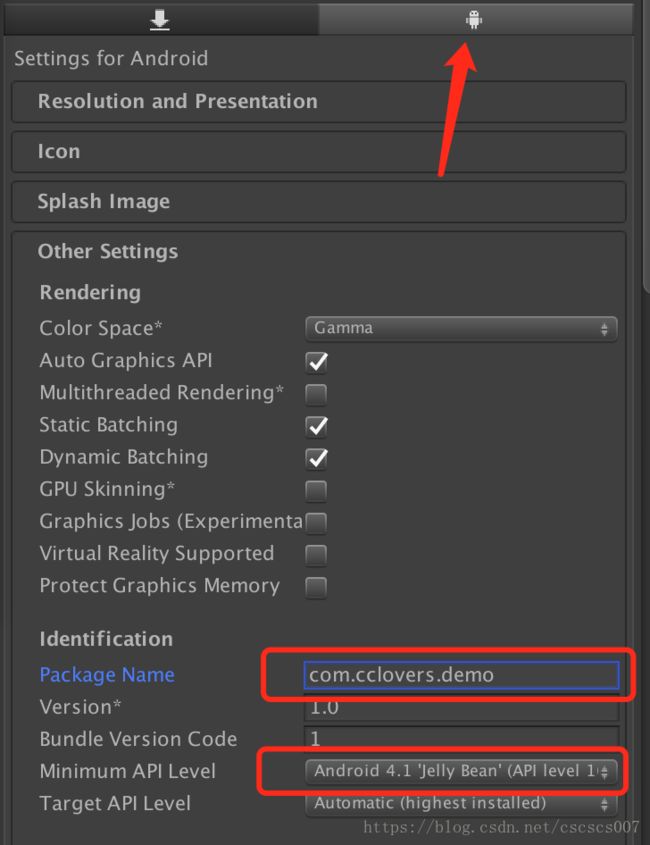650x845 pixels.
Task: Enable Virtual Reality Supported
Action: coord(316,555)
